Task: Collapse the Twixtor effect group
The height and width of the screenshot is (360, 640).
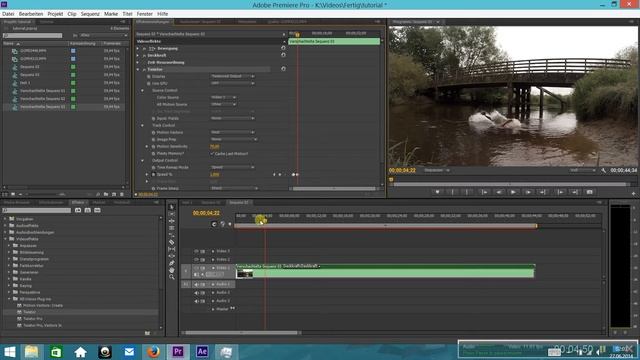Action: [138, 69]
